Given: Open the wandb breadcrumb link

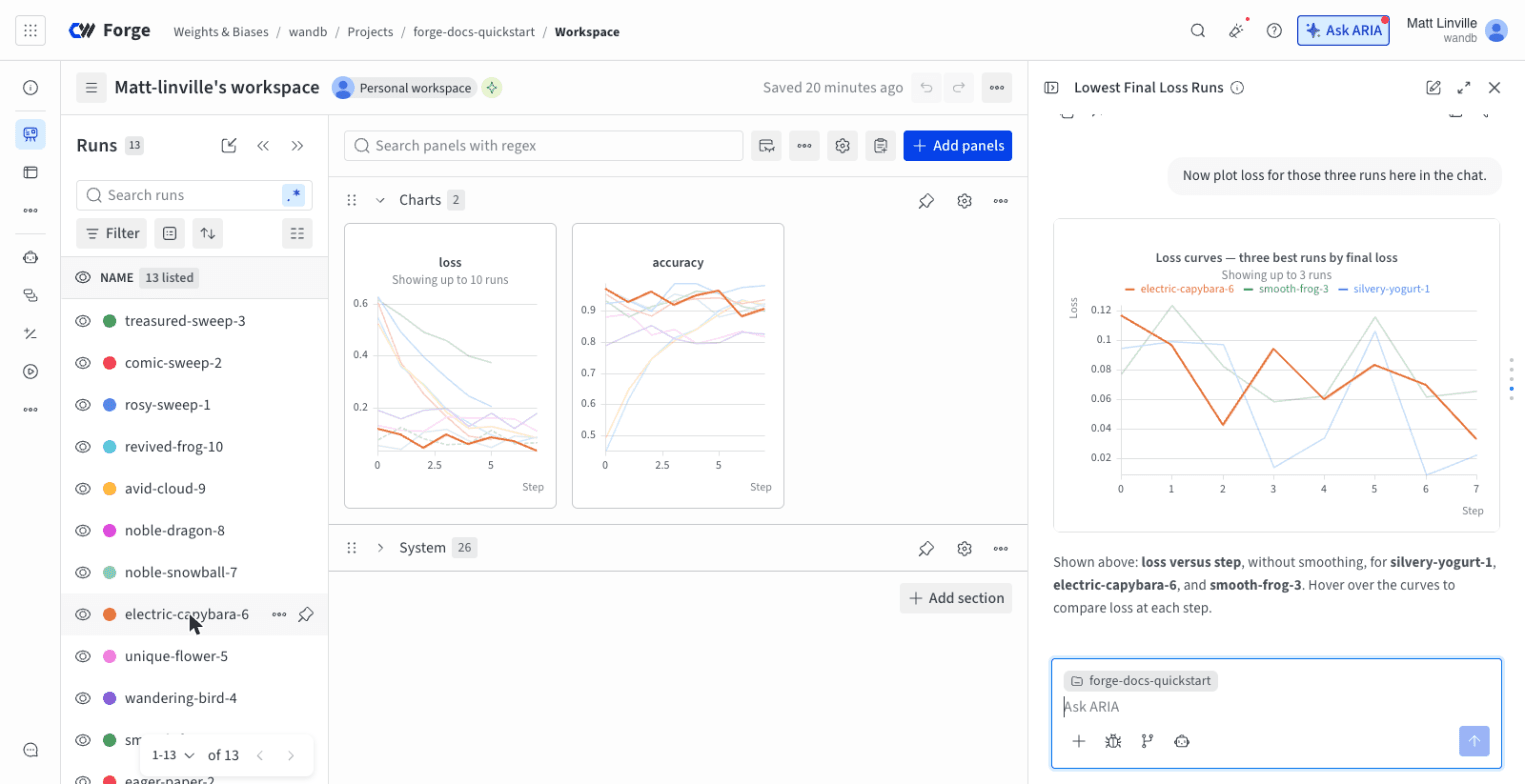Looking at the screenshot, I should tap(308, 31).
